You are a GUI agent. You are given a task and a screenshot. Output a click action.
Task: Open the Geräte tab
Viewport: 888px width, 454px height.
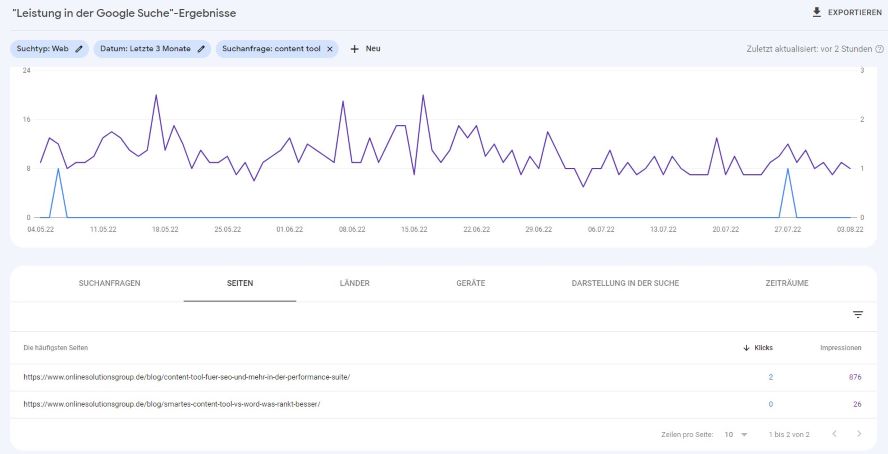tap(471, 283)
